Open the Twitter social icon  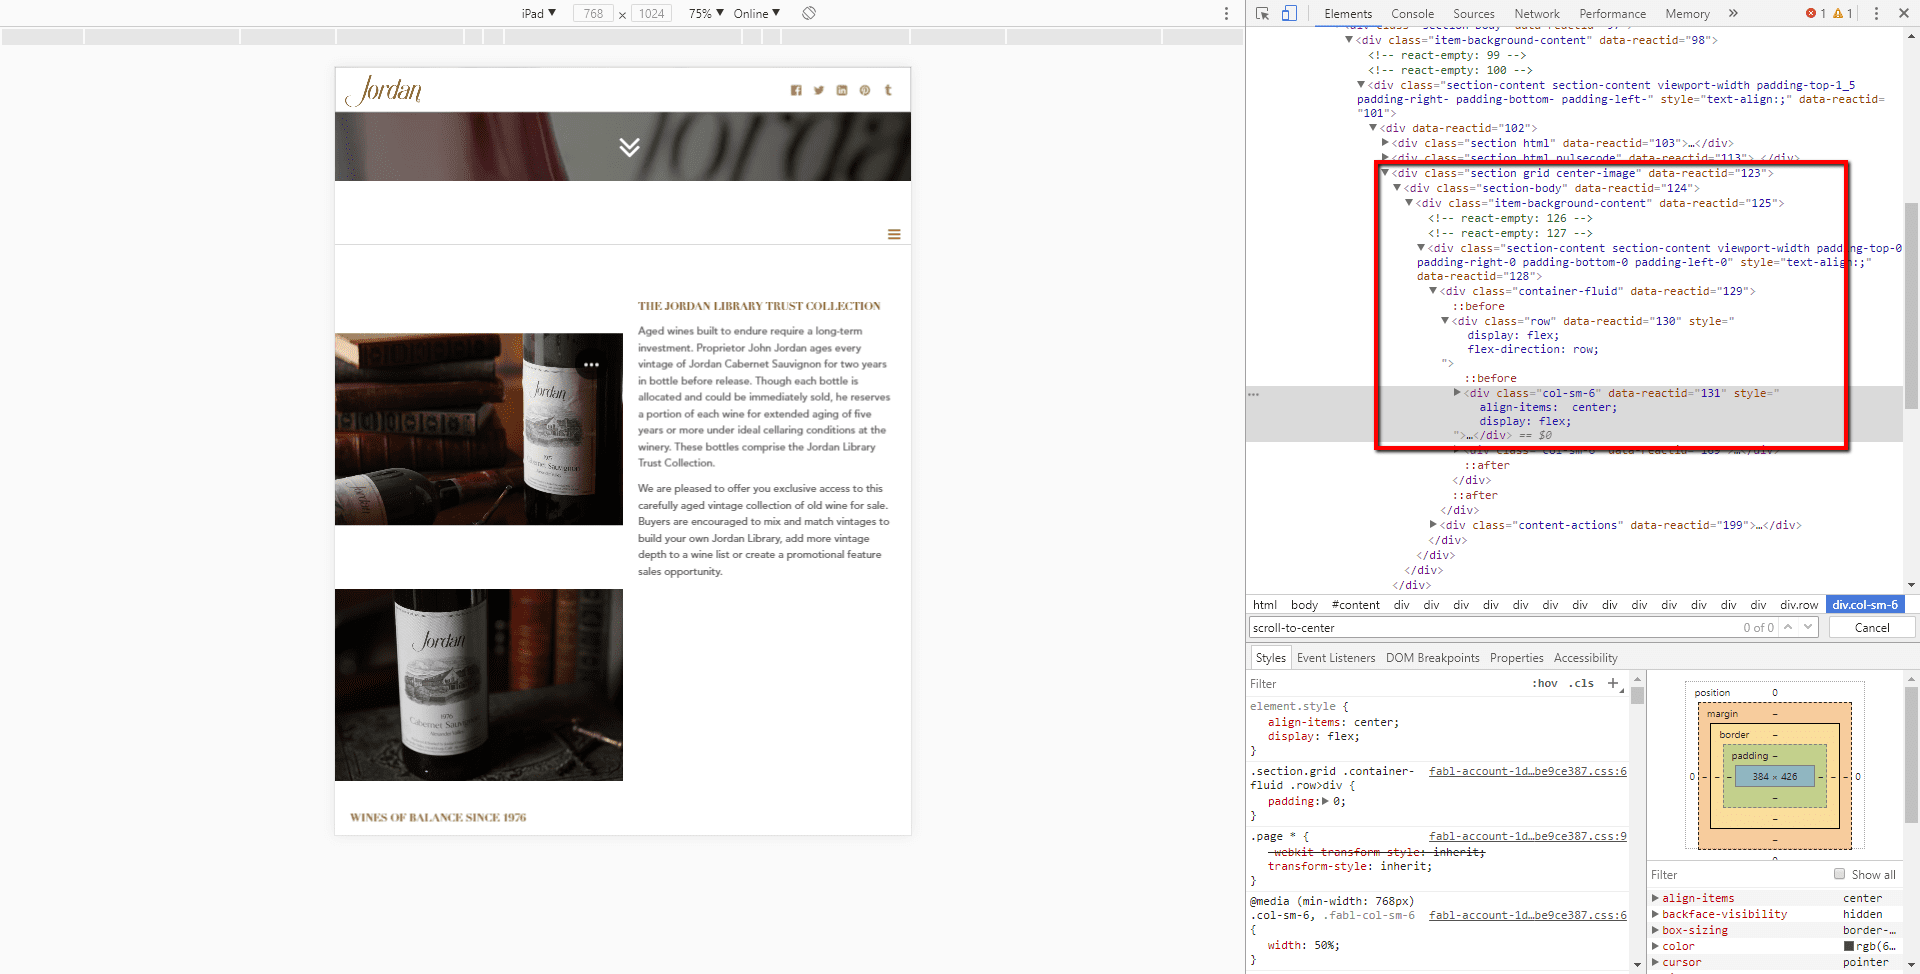point(819,90)
